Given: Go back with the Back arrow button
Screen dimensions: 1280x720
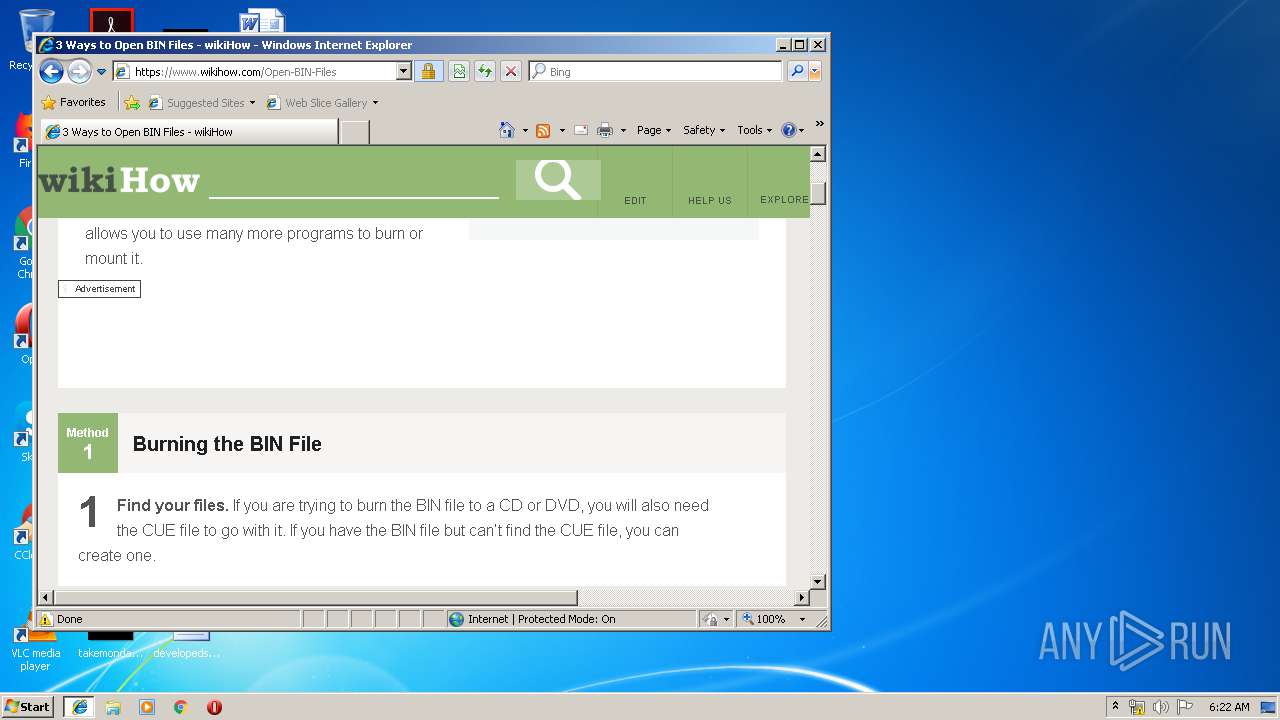Looking at the screenshot, I should [x=52, y=71].
